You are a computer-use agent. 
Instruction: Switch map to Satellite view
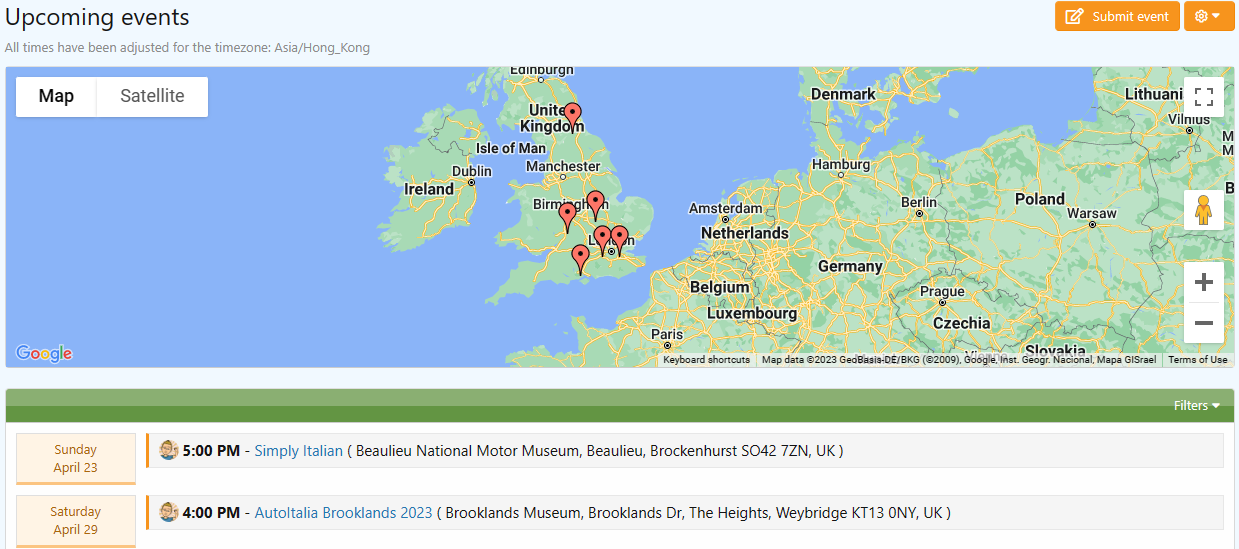coord(152,97)
